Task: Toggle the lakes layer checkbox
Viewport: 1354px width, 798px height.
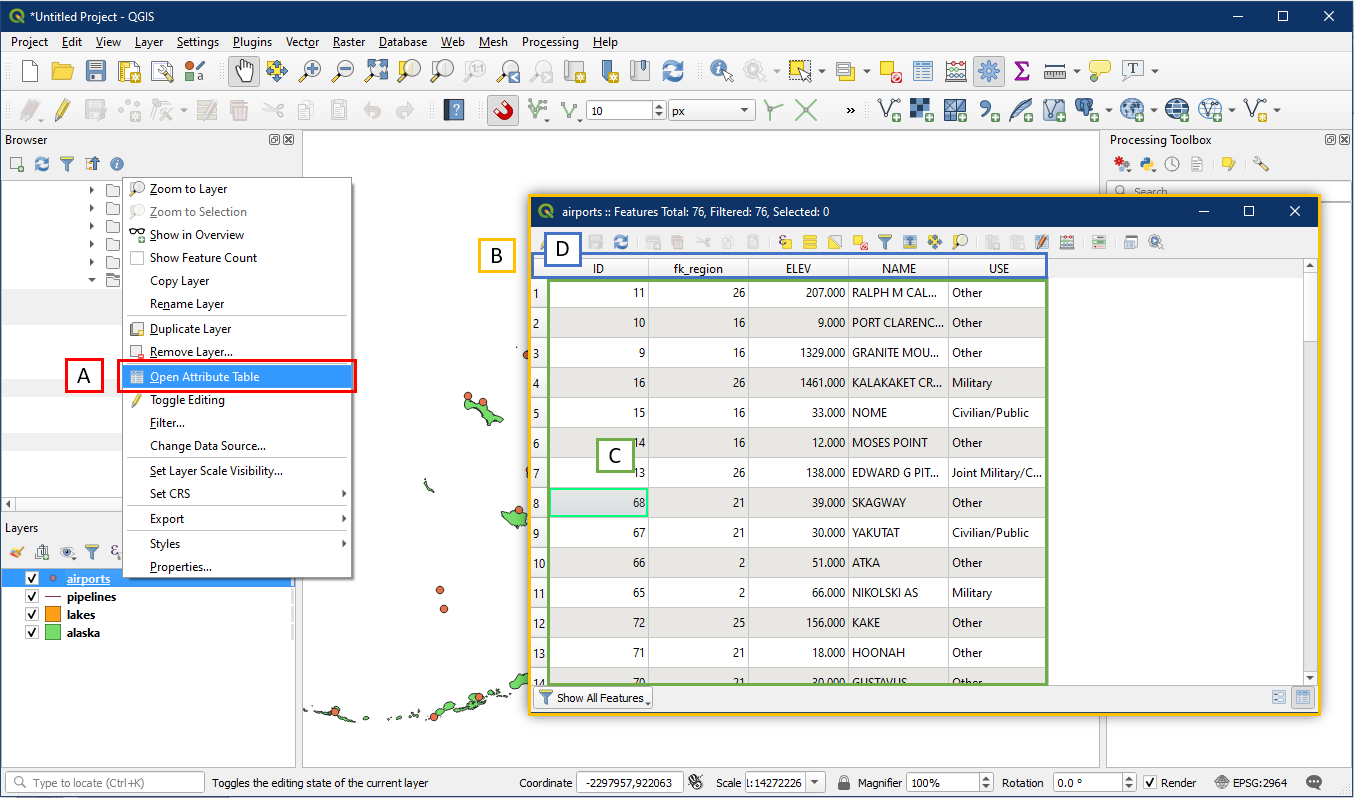Action: click(32, 615)
